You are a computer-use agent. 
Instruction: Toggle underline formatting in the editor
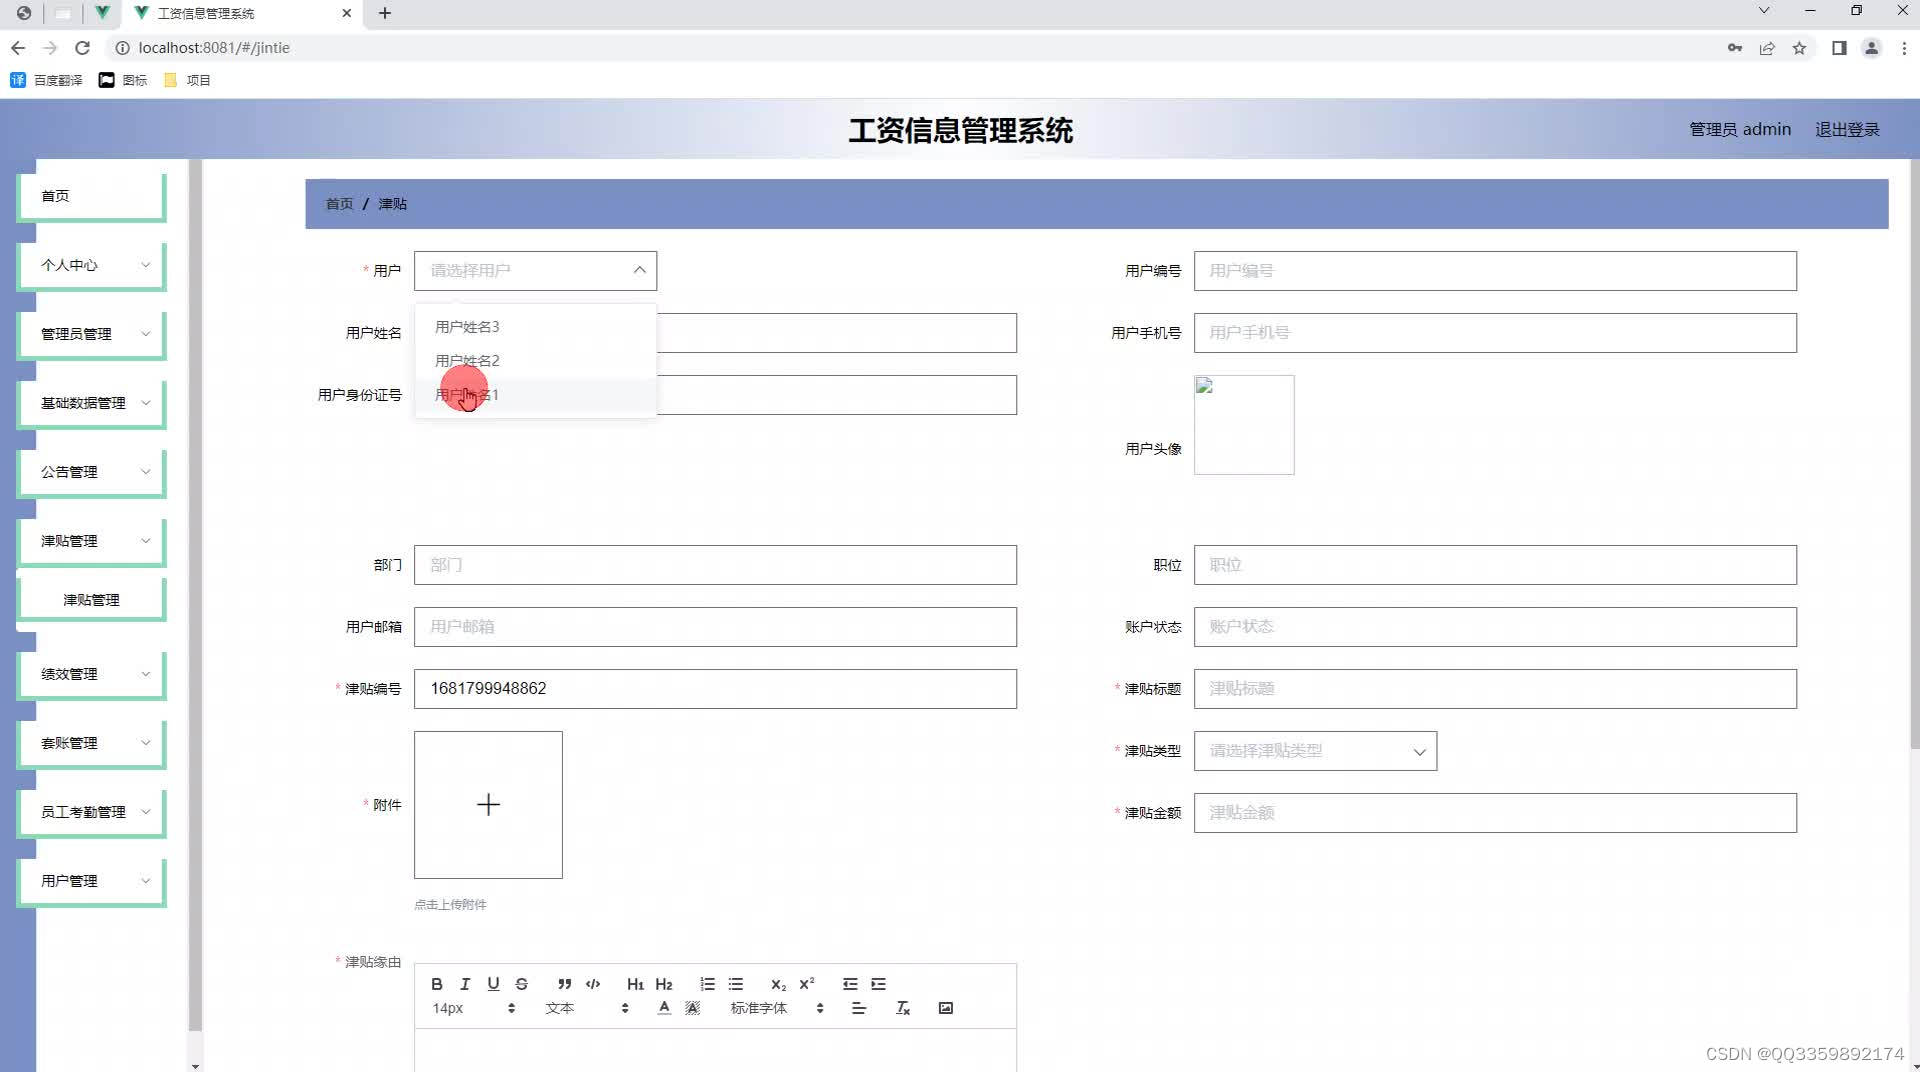(x=493, y=984)
